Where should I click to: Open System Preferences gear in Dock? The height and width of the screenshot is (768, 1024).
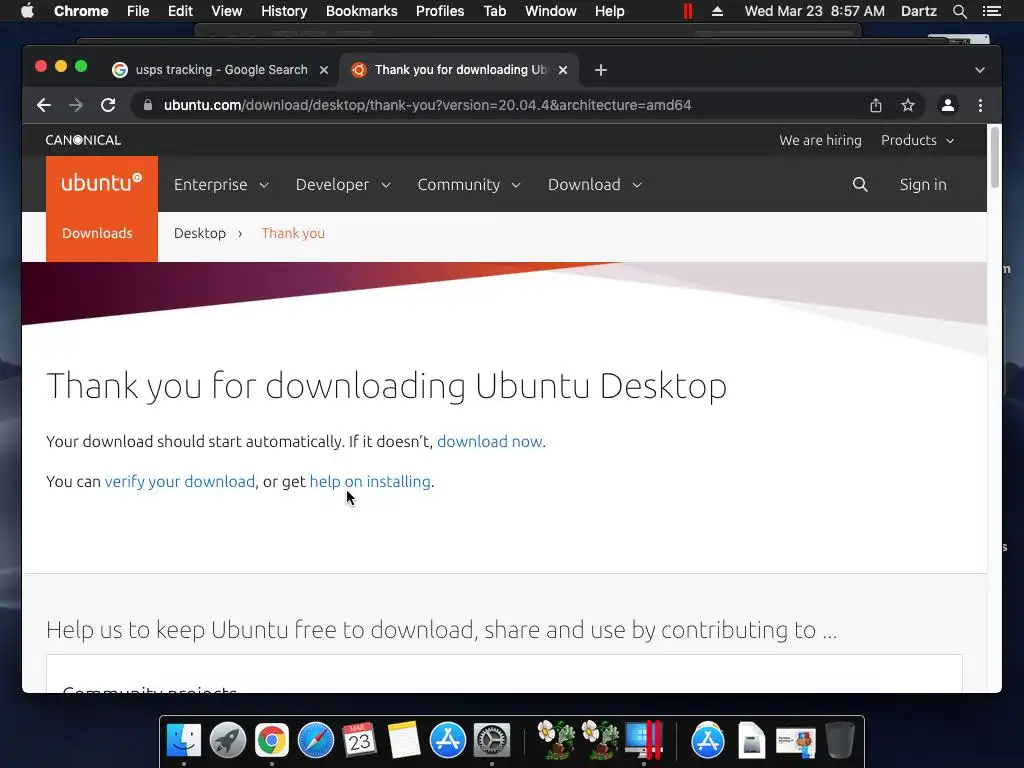491,740
